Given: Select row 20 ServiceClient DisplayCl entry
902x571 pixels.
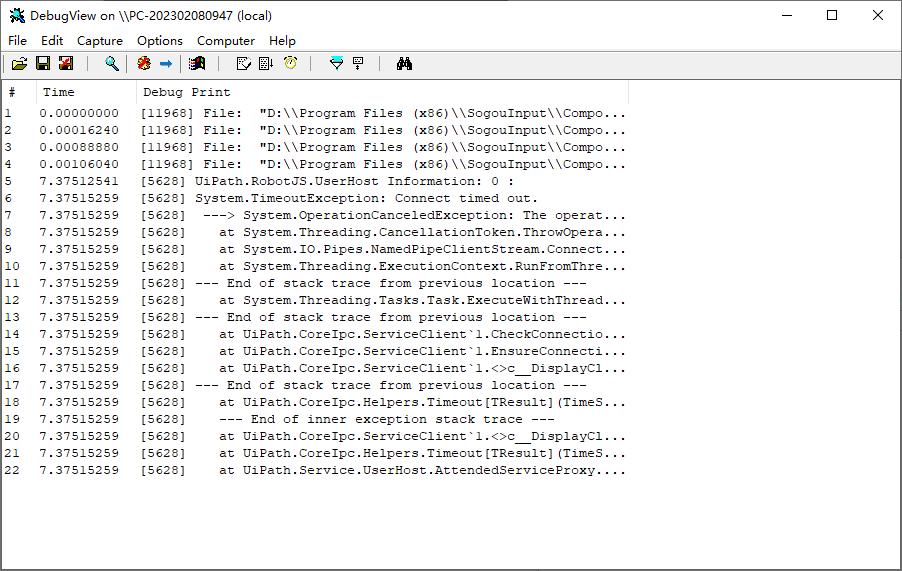Looking at the screenshot, I should (x=315, y=436).
